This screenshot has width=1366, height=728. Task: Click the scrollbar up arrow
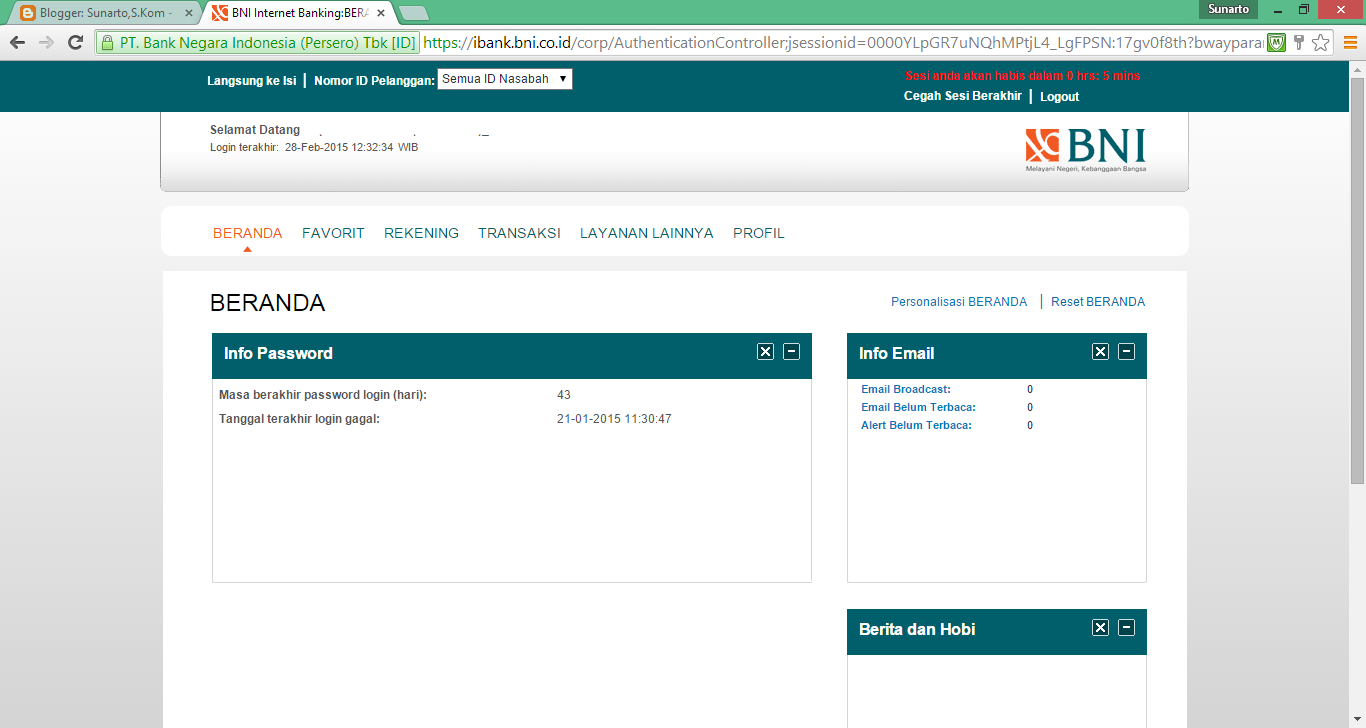tap(1357, 68)
